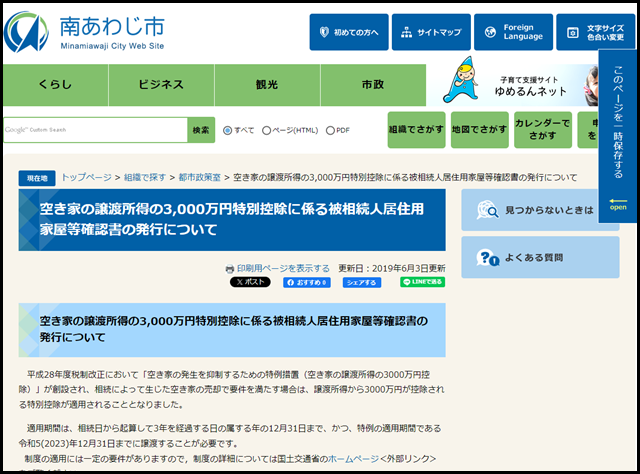Select the PDF radio button

point(330,130)
